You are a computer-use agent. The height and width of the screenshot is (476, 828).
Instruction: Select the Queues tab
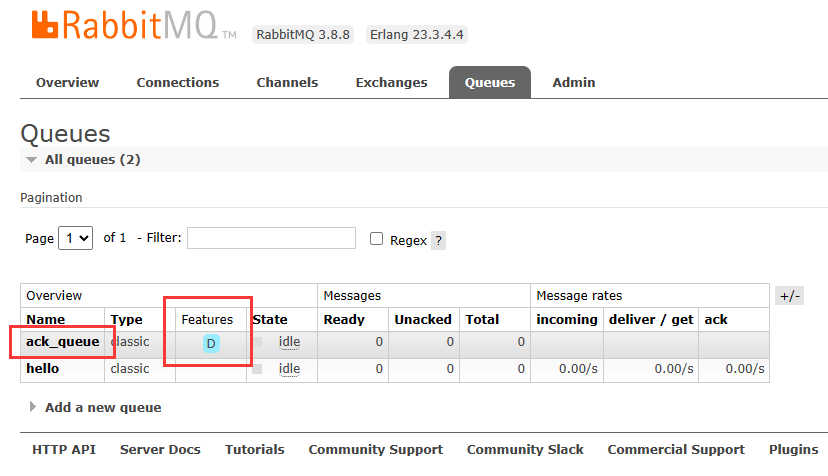click(x=490, y=82)
